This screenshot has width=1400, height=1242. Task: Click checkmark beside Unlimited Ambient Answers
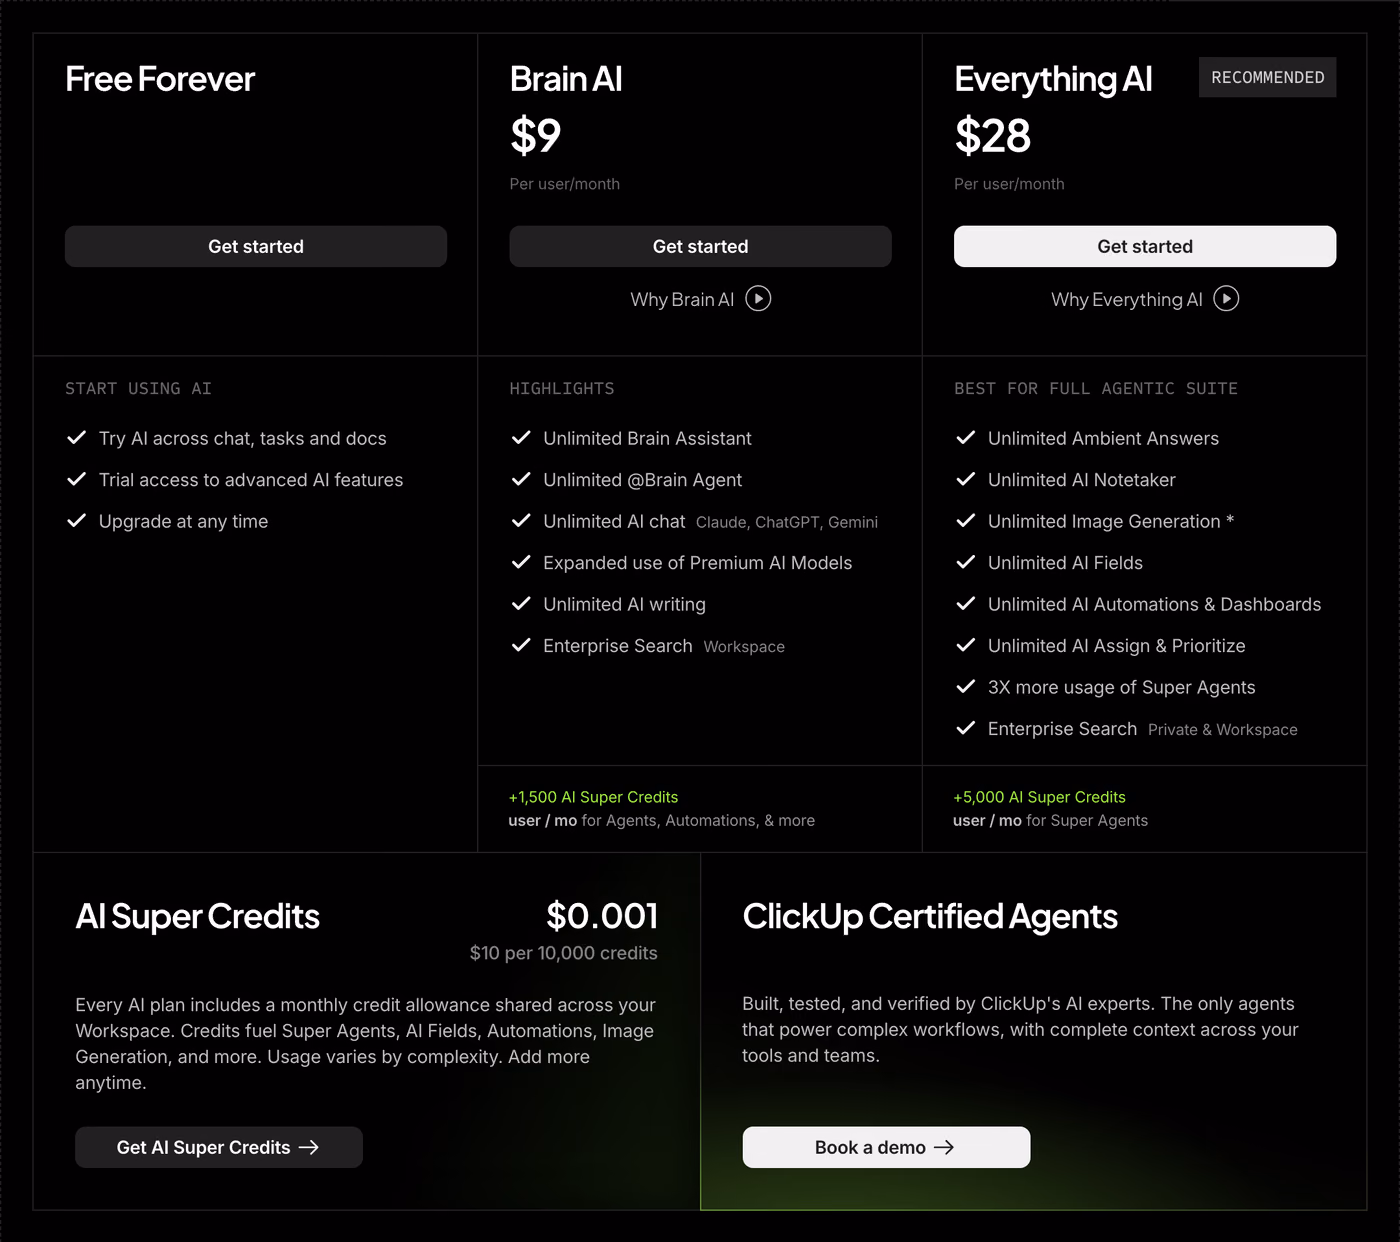coord(965,438)
